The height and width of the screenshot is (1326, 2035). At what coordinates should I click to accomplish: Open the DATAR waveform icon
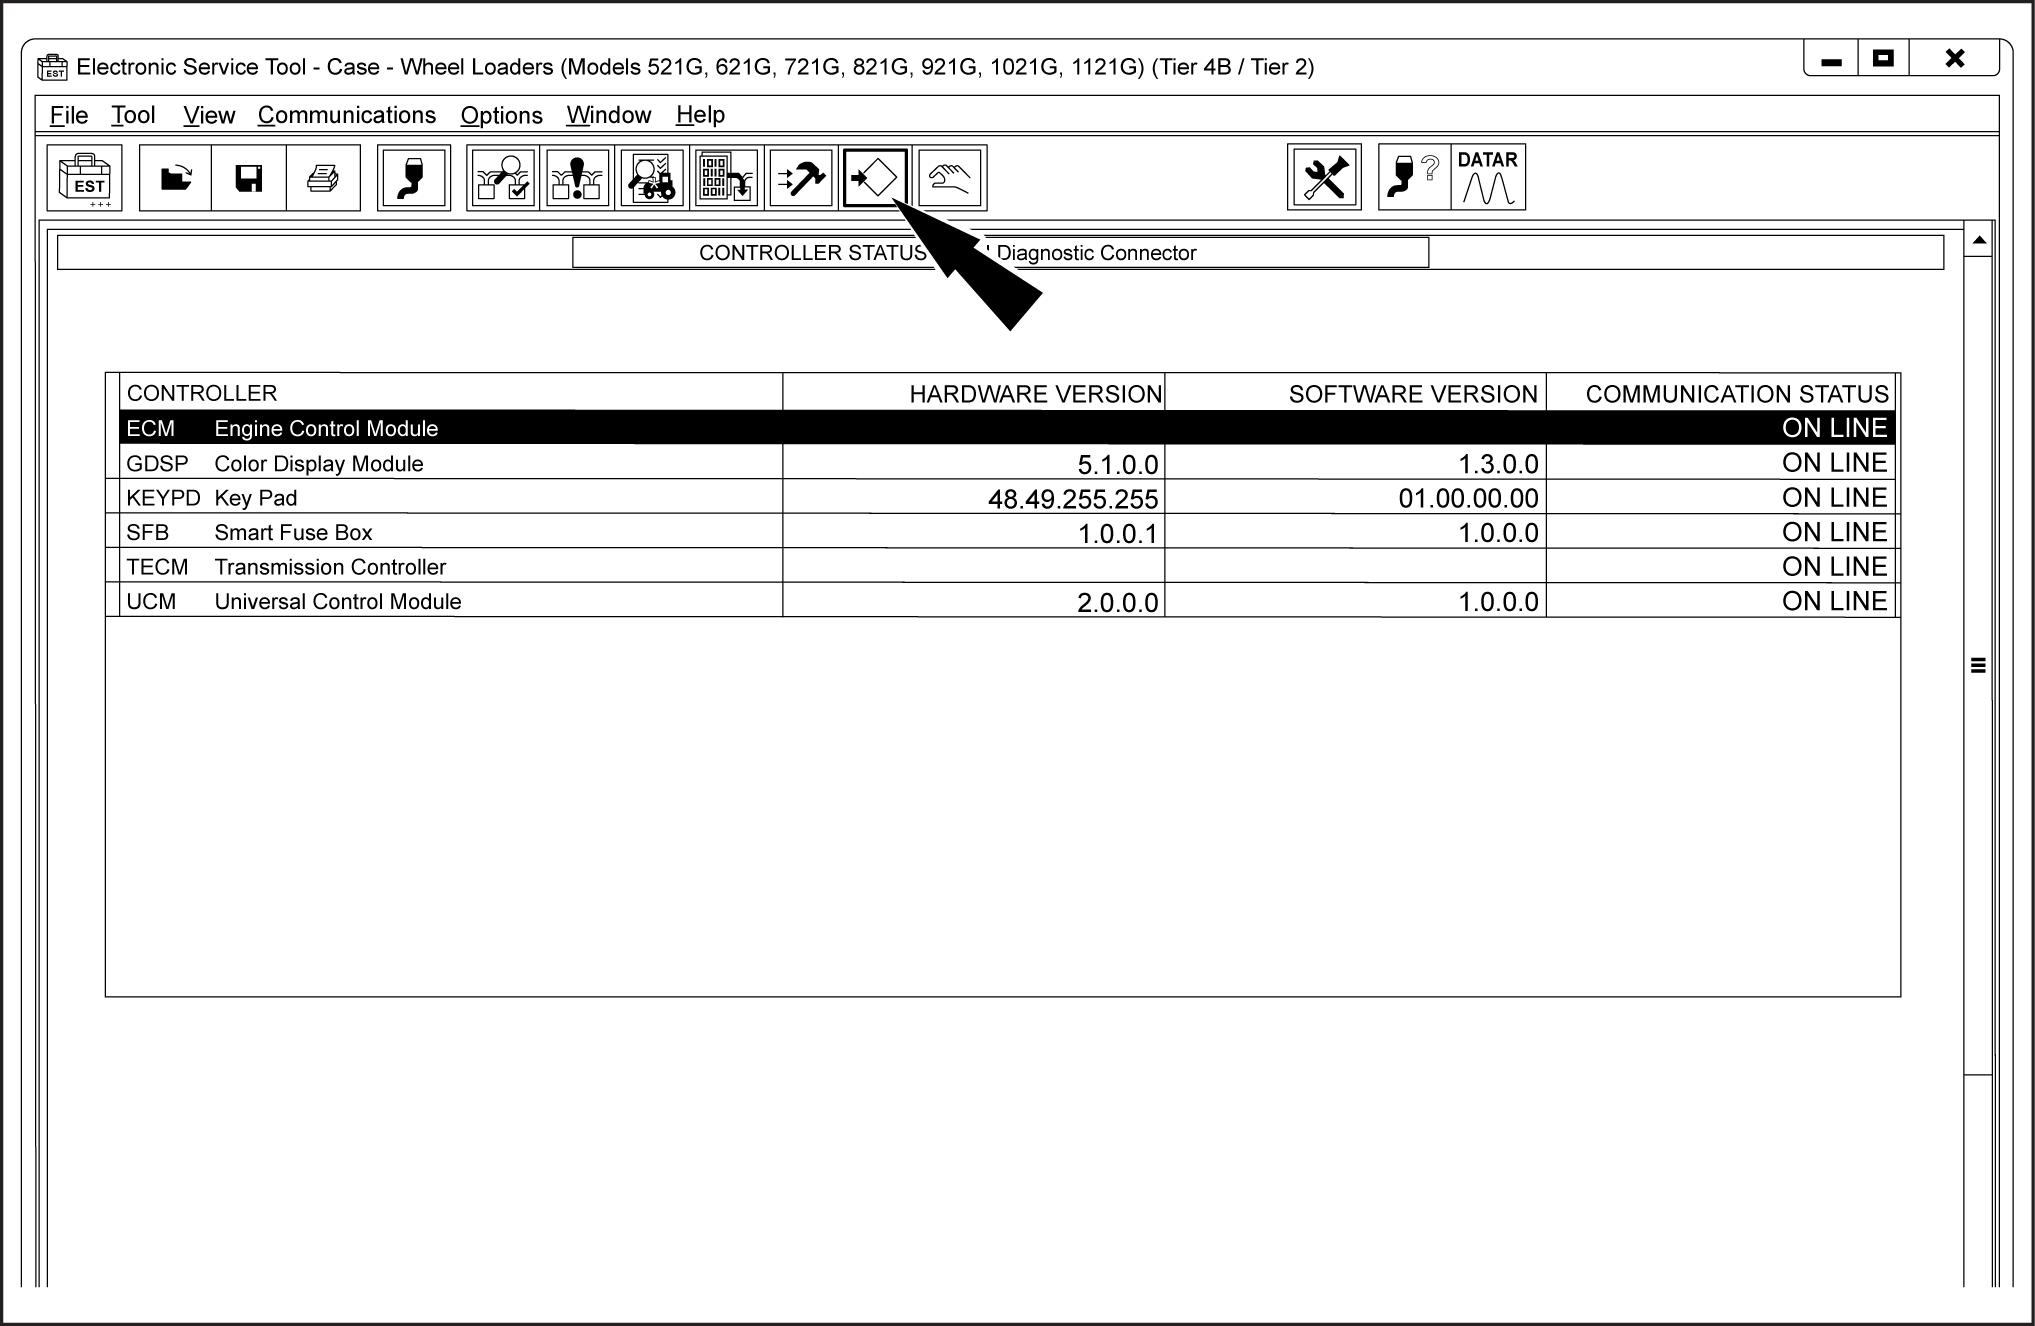point(1488,178)
